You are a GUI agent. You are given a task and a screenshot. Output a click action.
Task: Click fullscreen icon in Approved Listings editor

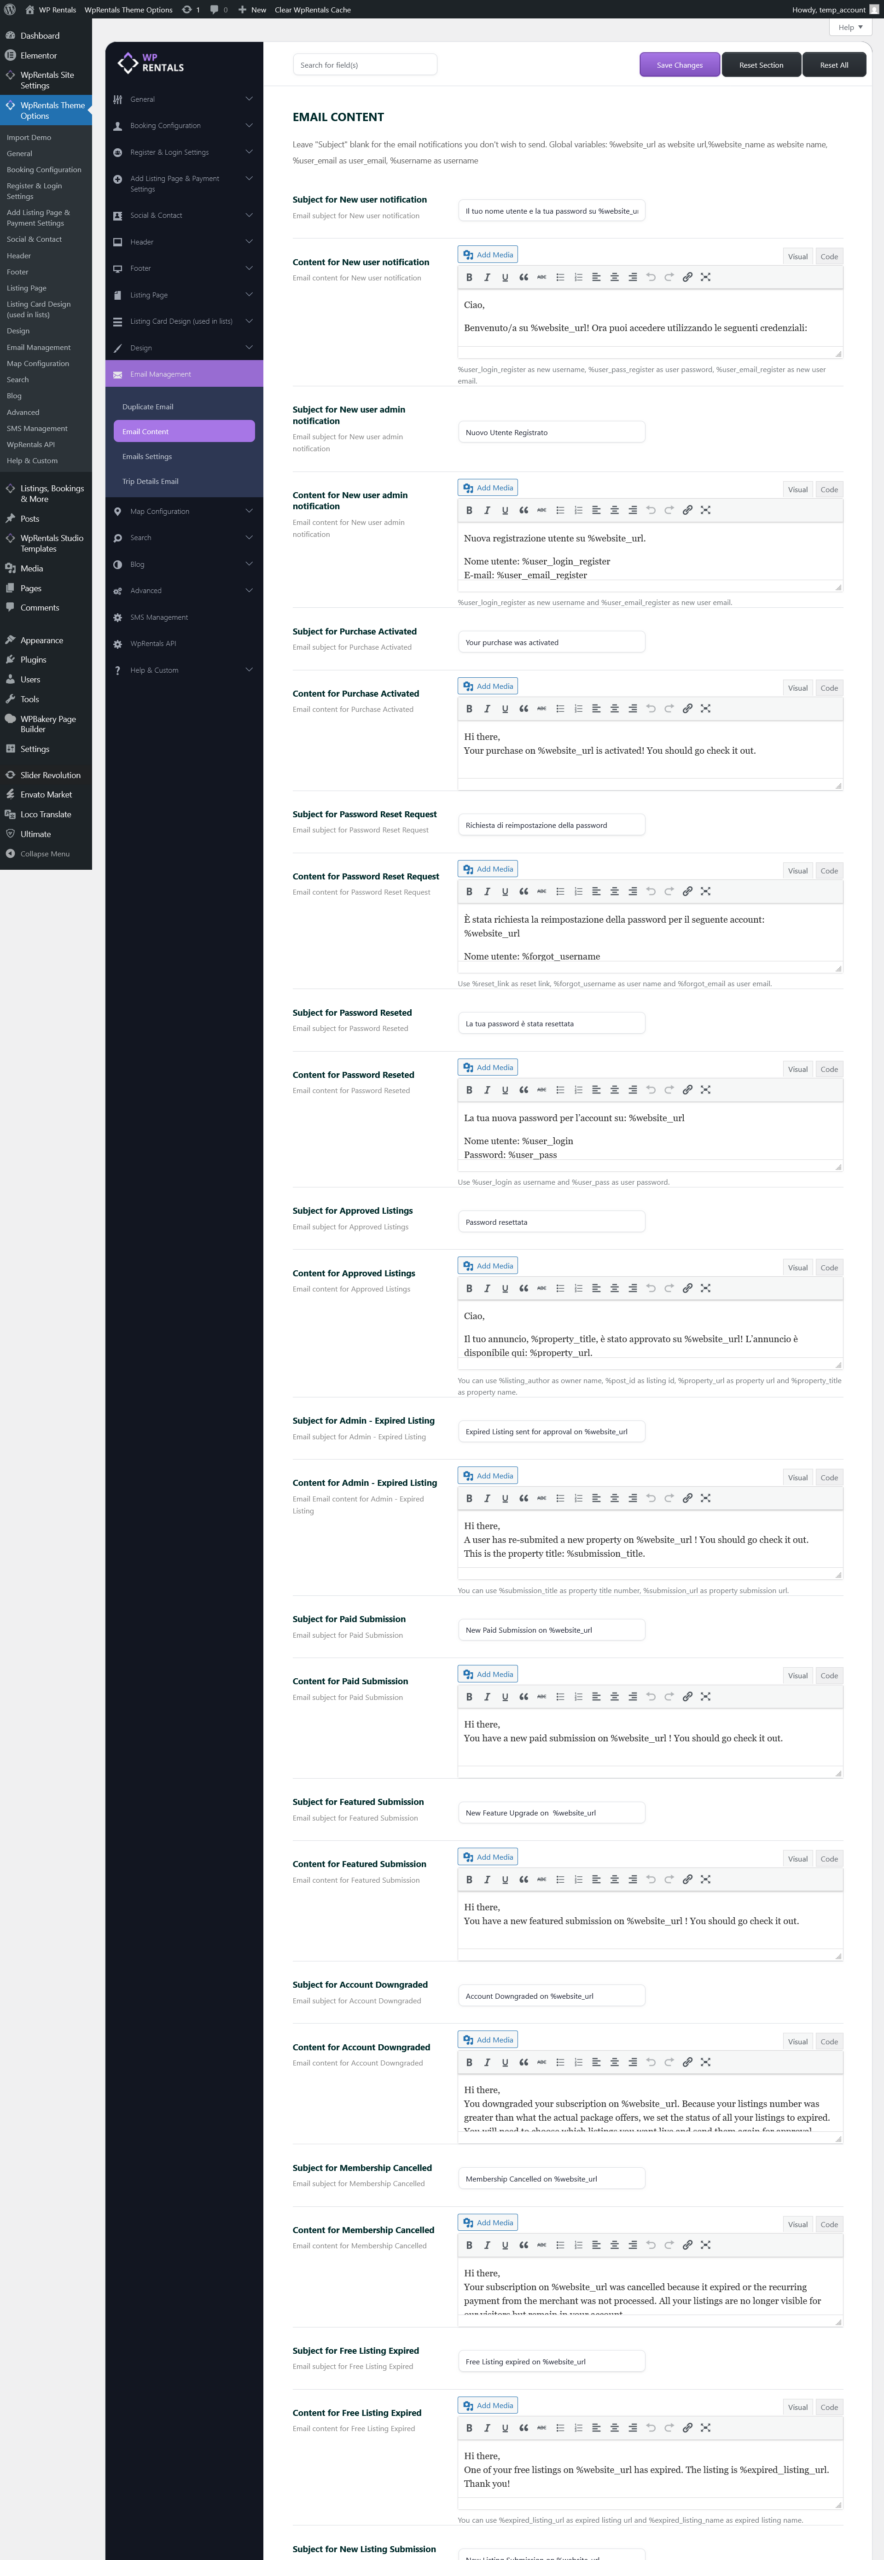point(705,1288)
